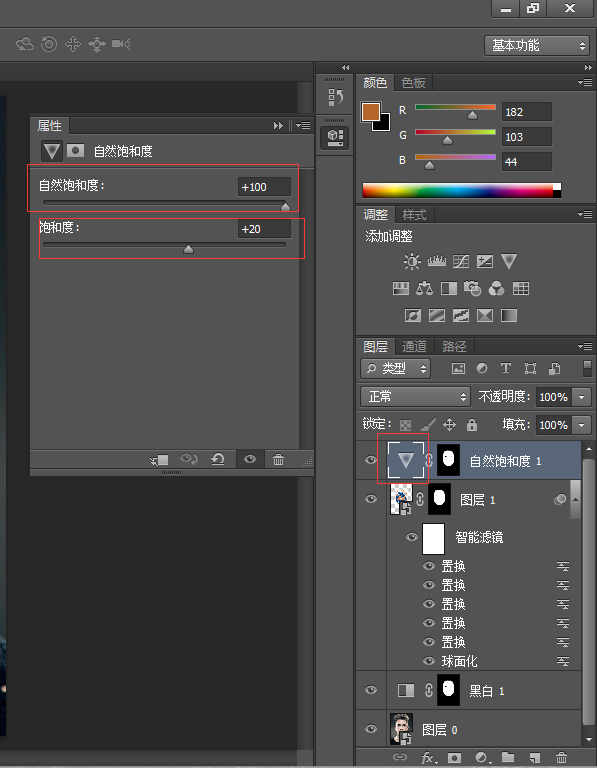
Task: Toggle layer filtering switch on or off
Action: (587, 368)
